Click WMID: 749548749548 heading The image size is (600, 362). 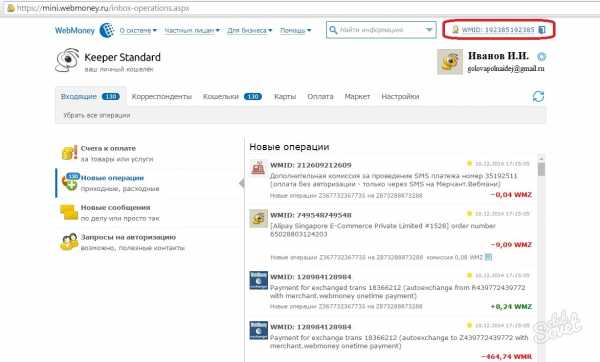pos(311,215)
